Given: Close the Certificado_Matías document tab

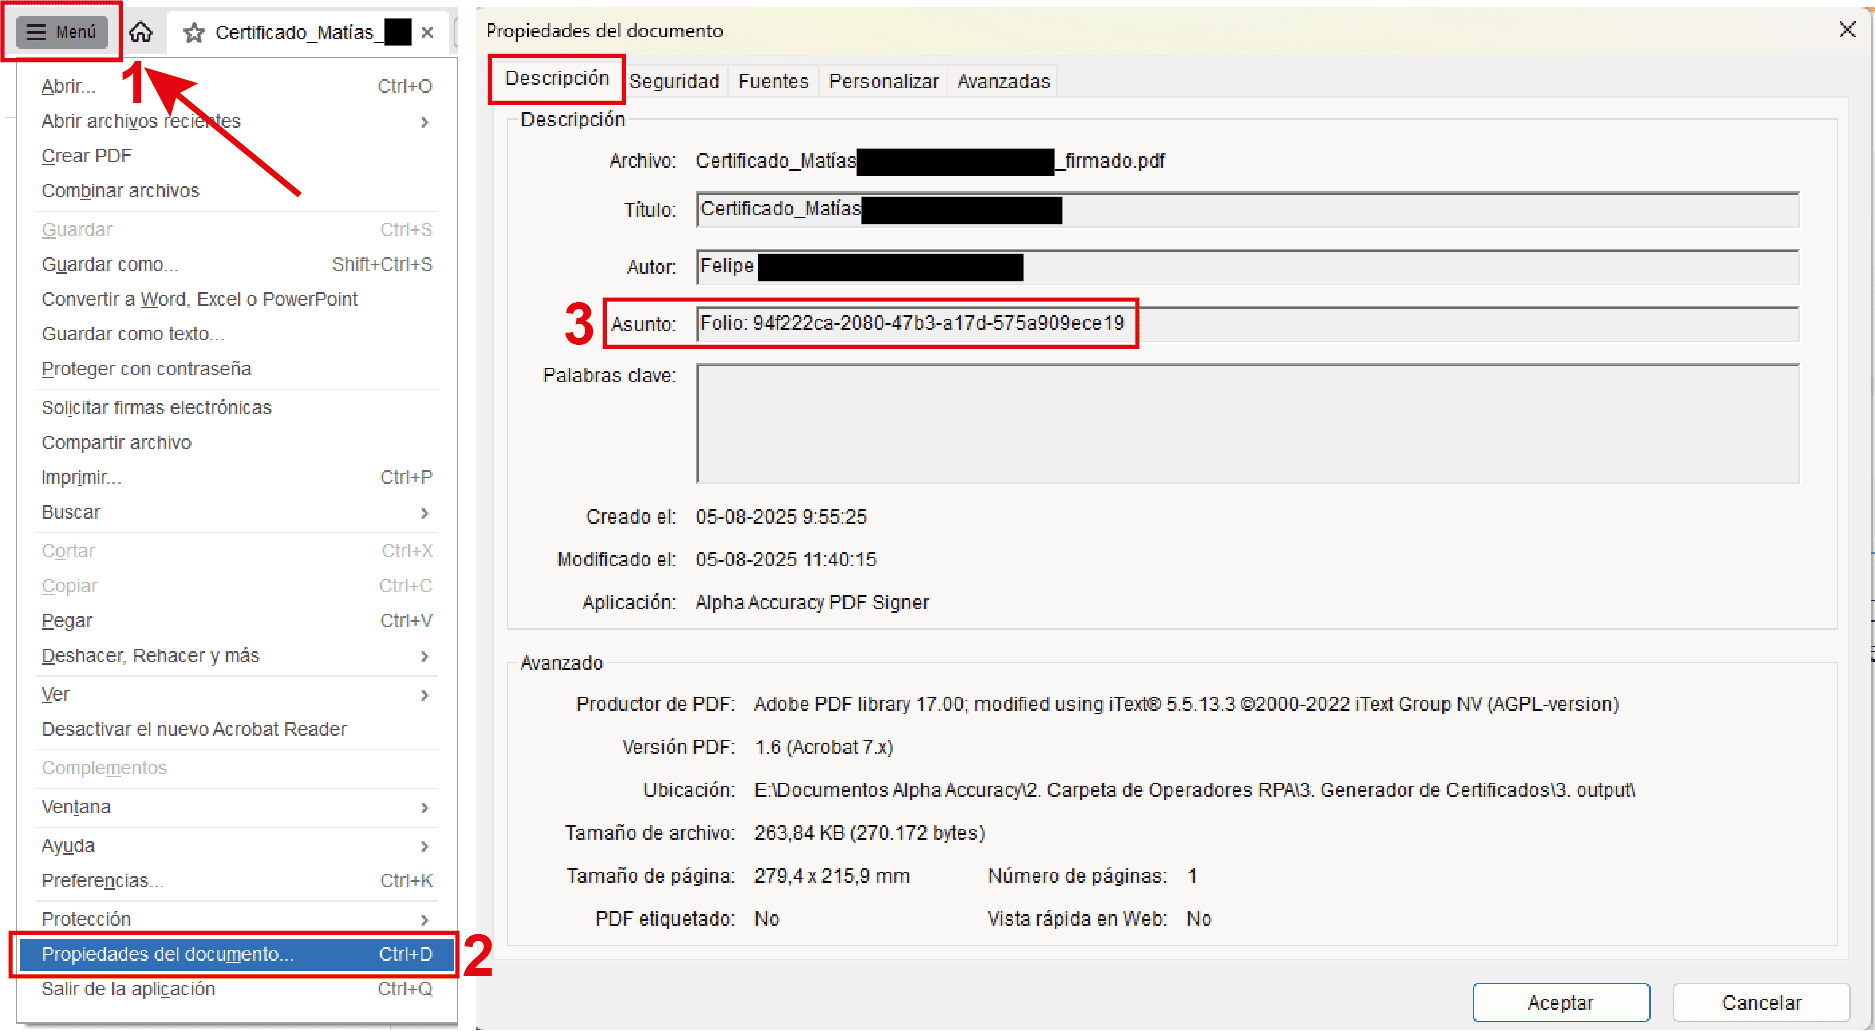Looking at the screenshot, I should [428, 33].
